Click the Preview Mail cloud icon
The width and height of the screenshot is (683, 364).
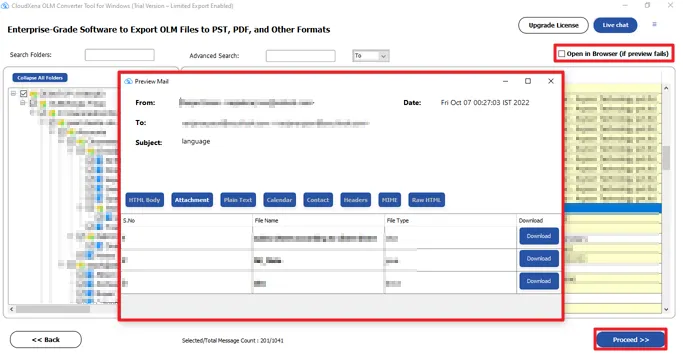pos(128,81)
